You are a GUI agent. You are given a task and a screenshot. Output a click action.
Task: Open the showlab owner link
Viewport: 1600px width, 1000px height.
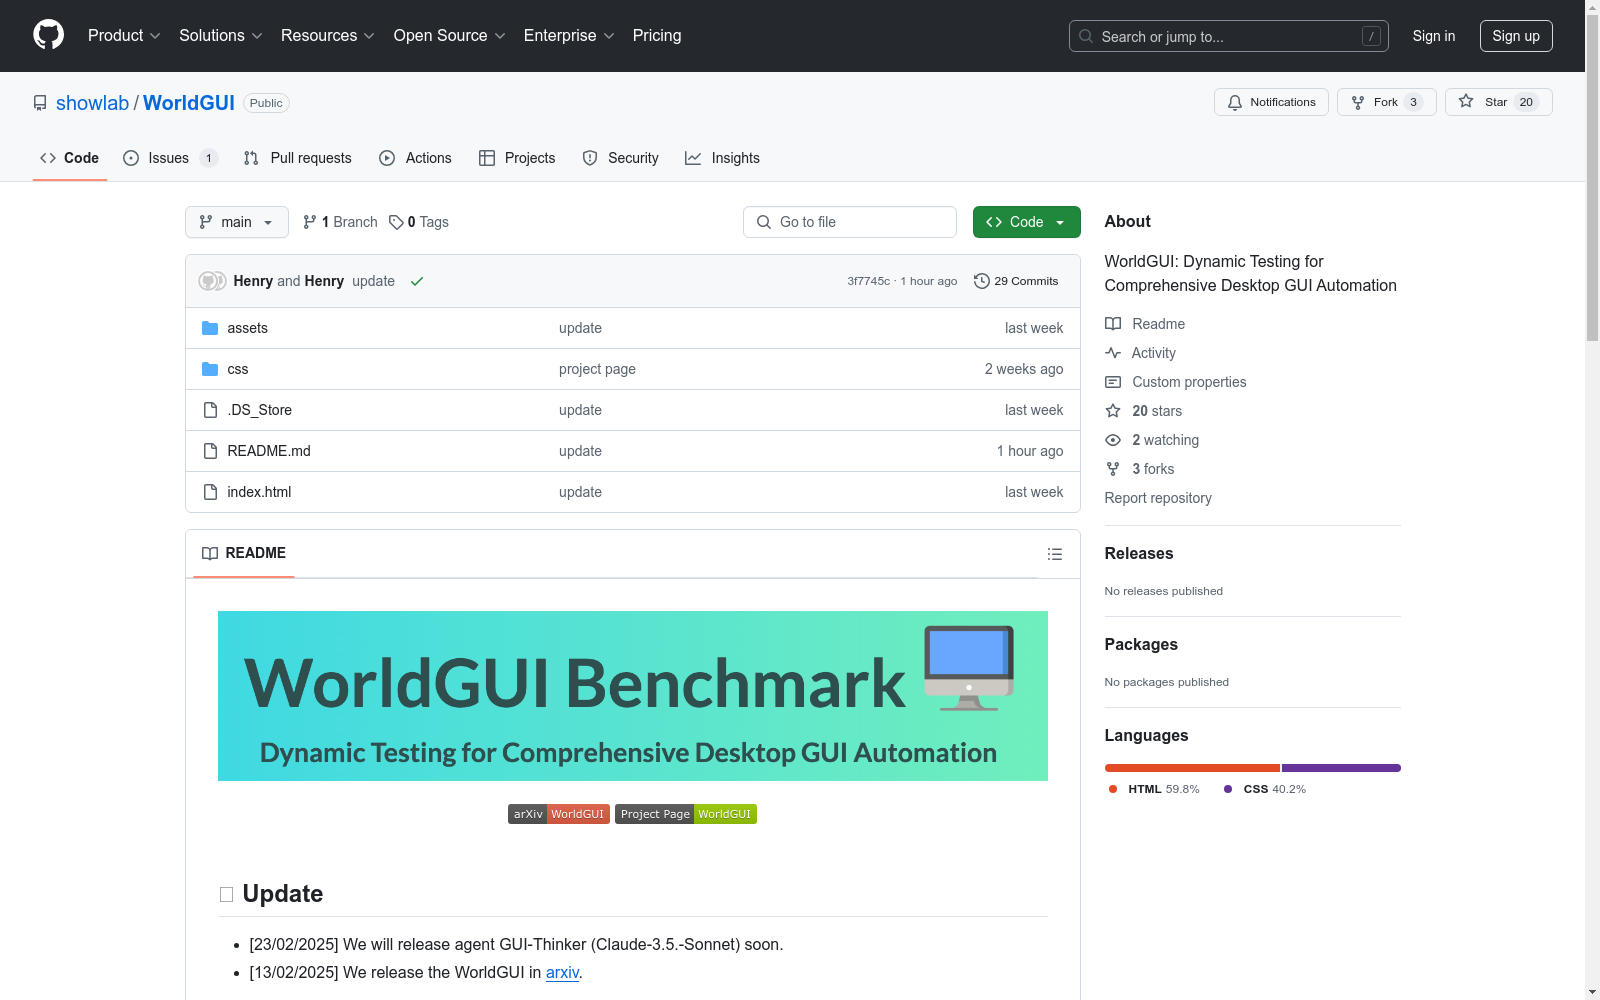(92, 103)
